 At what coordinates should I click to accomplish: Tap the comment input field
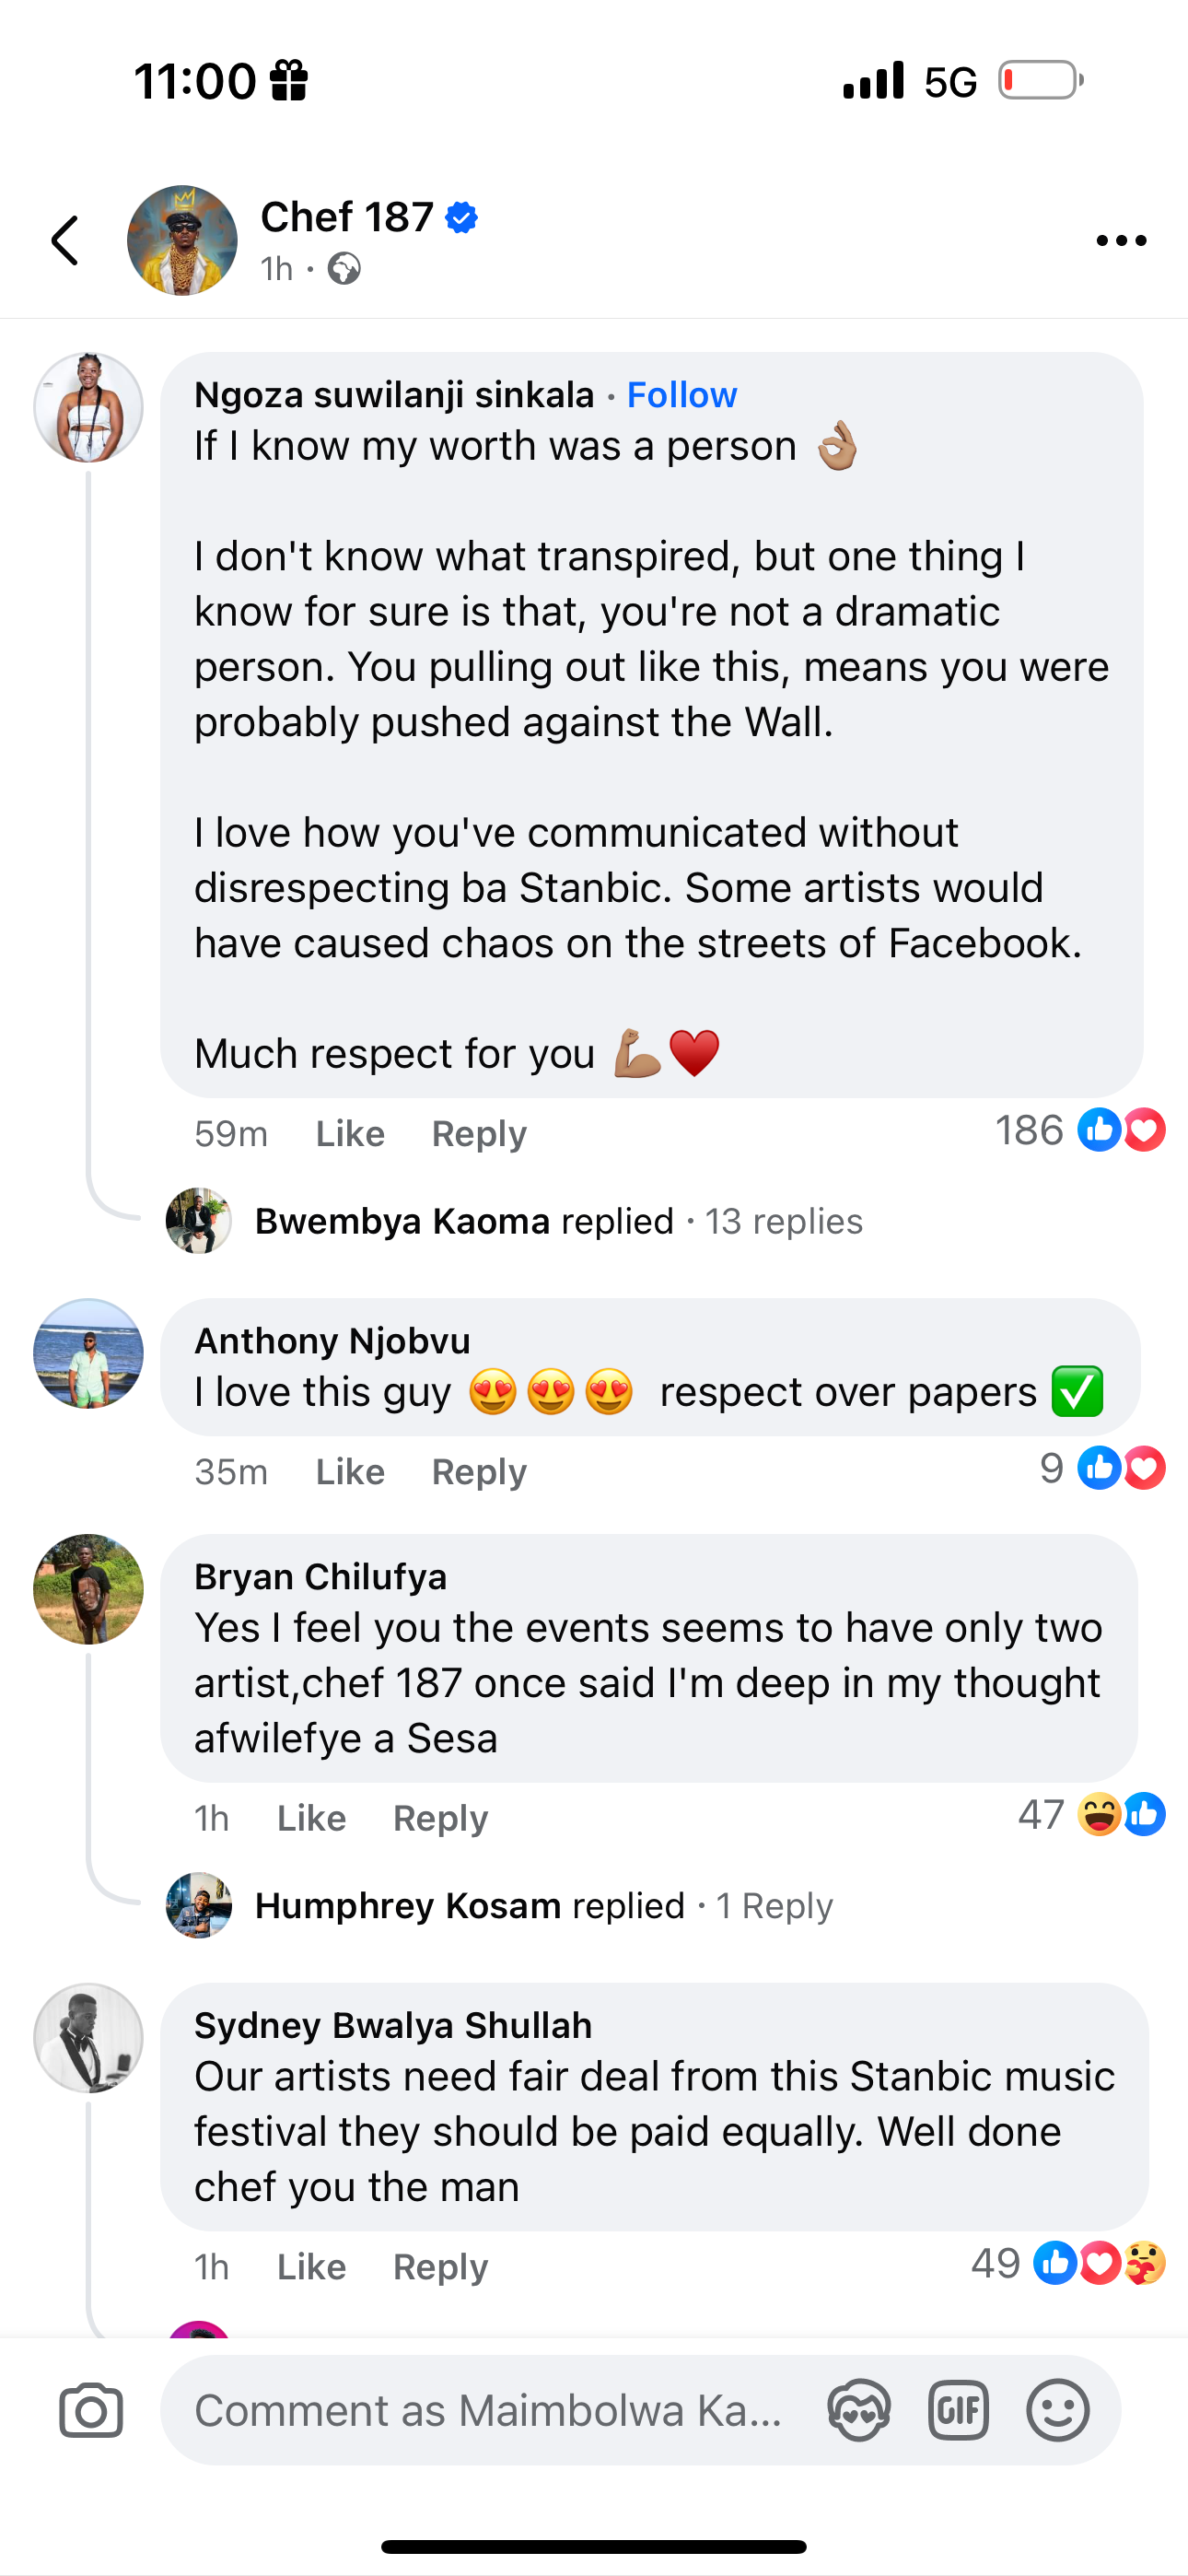click(x=488, y=2411)
